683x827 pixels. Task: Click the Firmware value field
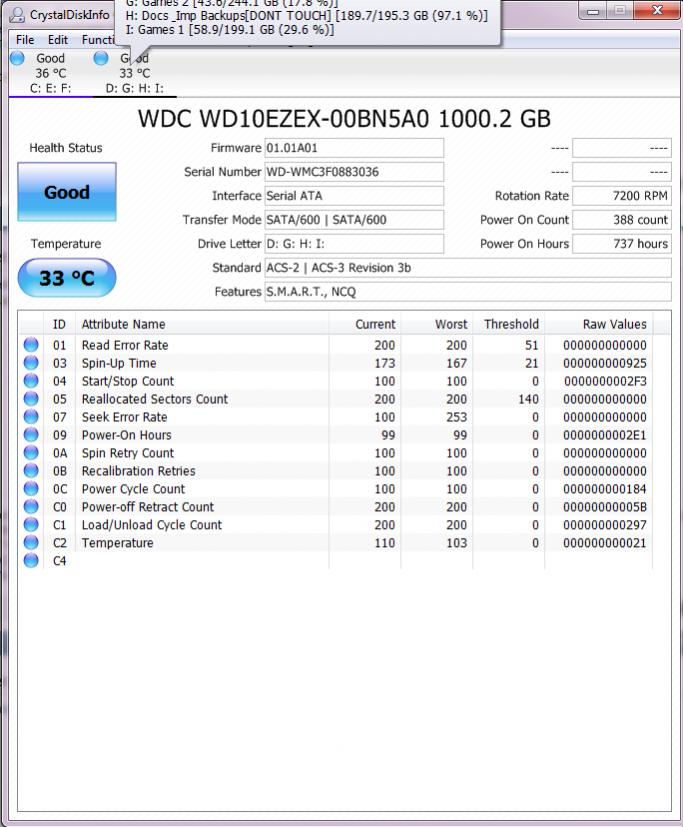point(353,148)
